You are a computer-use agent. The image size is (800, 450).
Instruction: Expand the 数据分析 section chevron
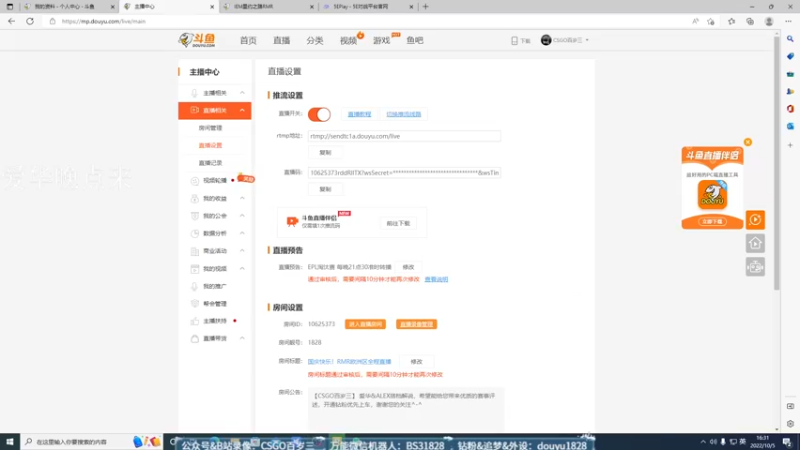point(242,233)
